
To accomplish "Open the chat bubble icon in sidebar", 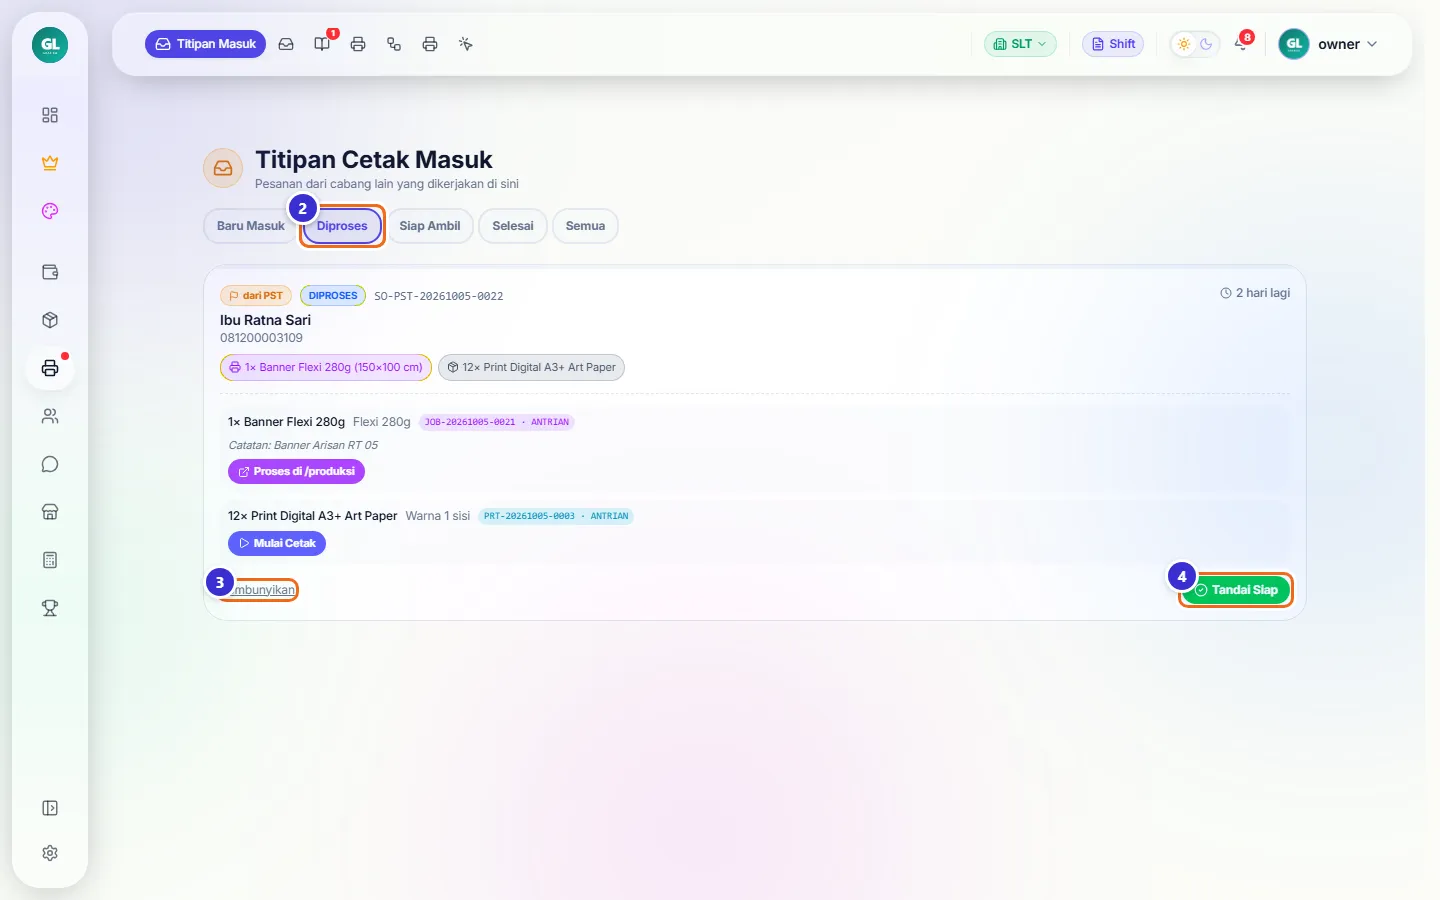I will (50, 464).
